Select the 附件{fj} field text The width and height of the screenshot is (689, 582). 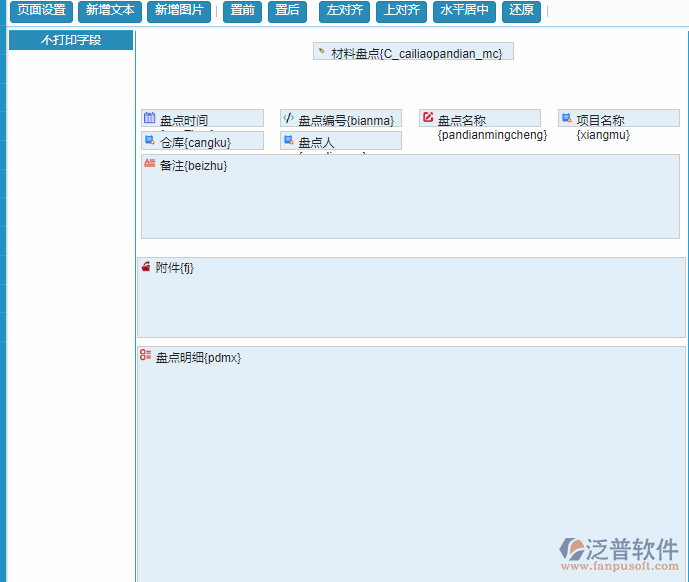pyautogui.click(x=174, y=268)
